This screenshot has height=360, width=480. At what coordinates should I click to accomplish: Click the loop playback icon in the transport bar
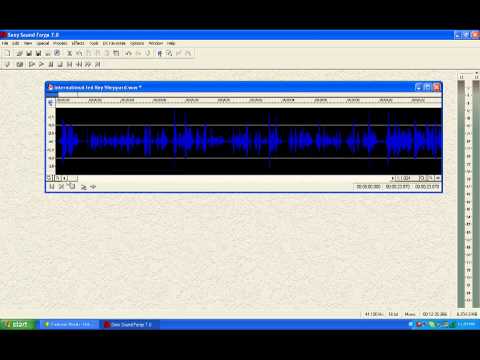[x=20, y=64]
